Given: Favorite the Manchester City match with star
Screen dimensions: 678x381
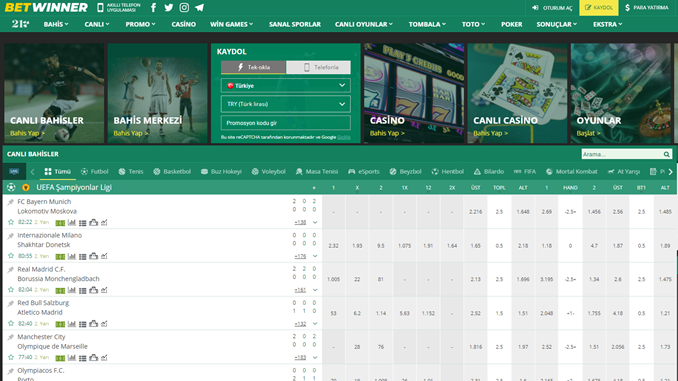Looking at the screenshot, I should (11, 357).
